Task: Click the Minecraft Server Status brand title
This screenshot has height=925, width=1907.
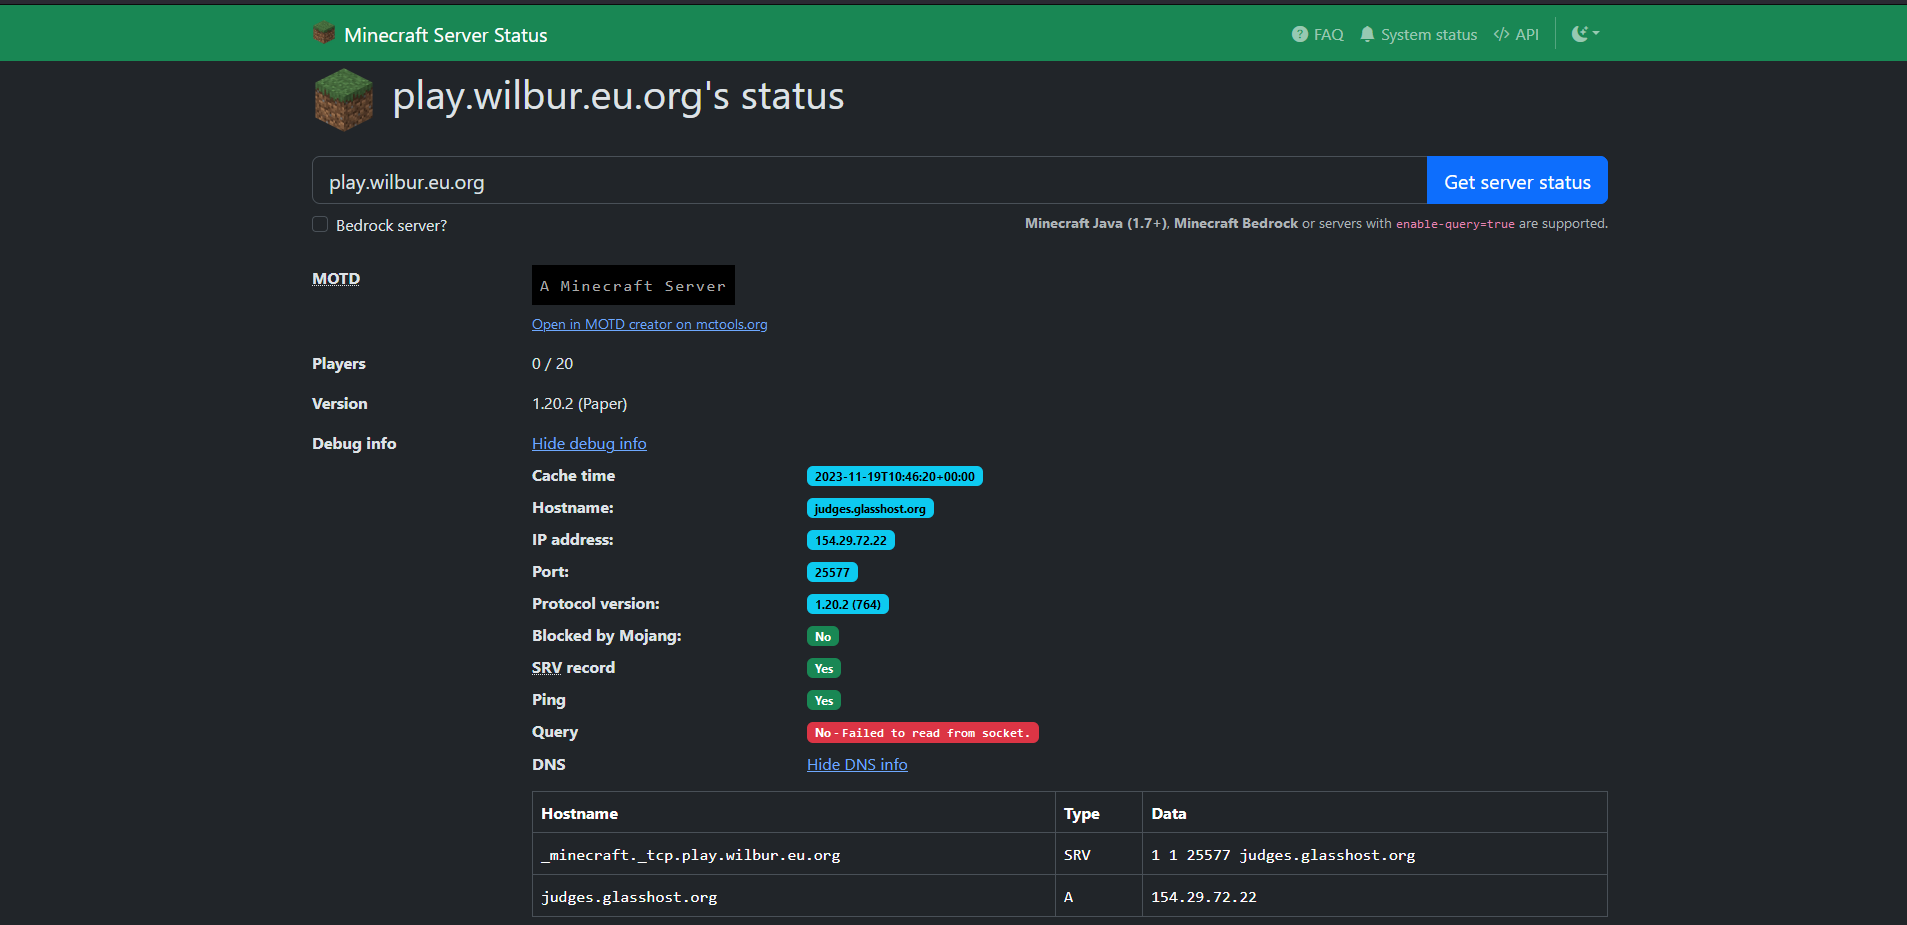Action: tap(445, 35)
